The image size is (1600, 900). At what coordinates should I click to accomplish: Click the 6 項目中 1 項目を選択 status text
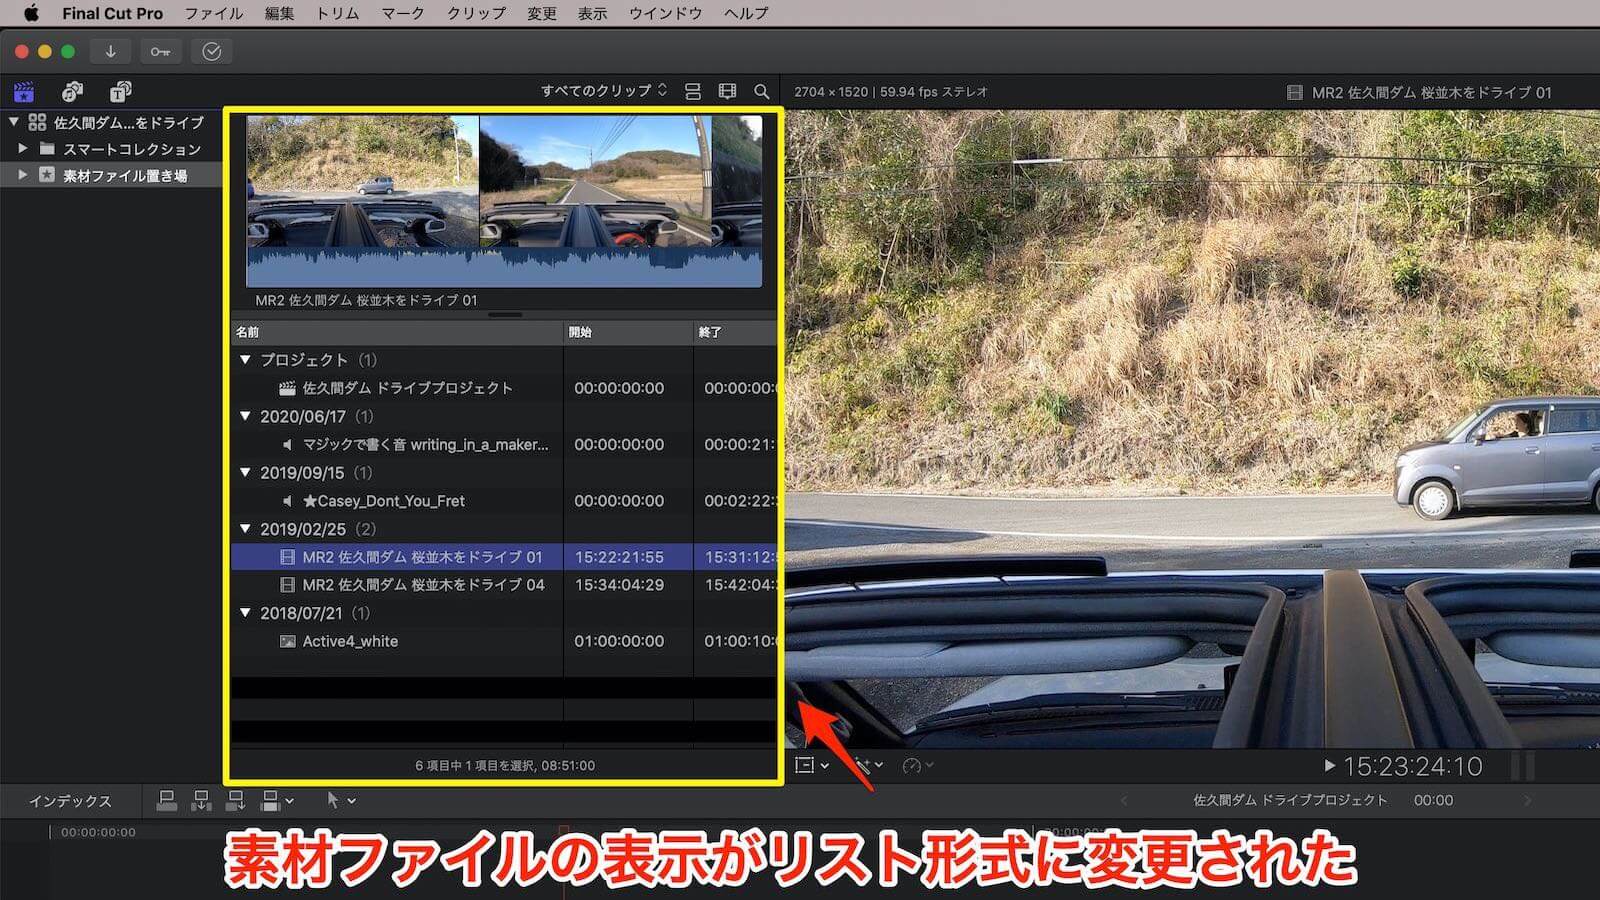click(x=505, y=766)
